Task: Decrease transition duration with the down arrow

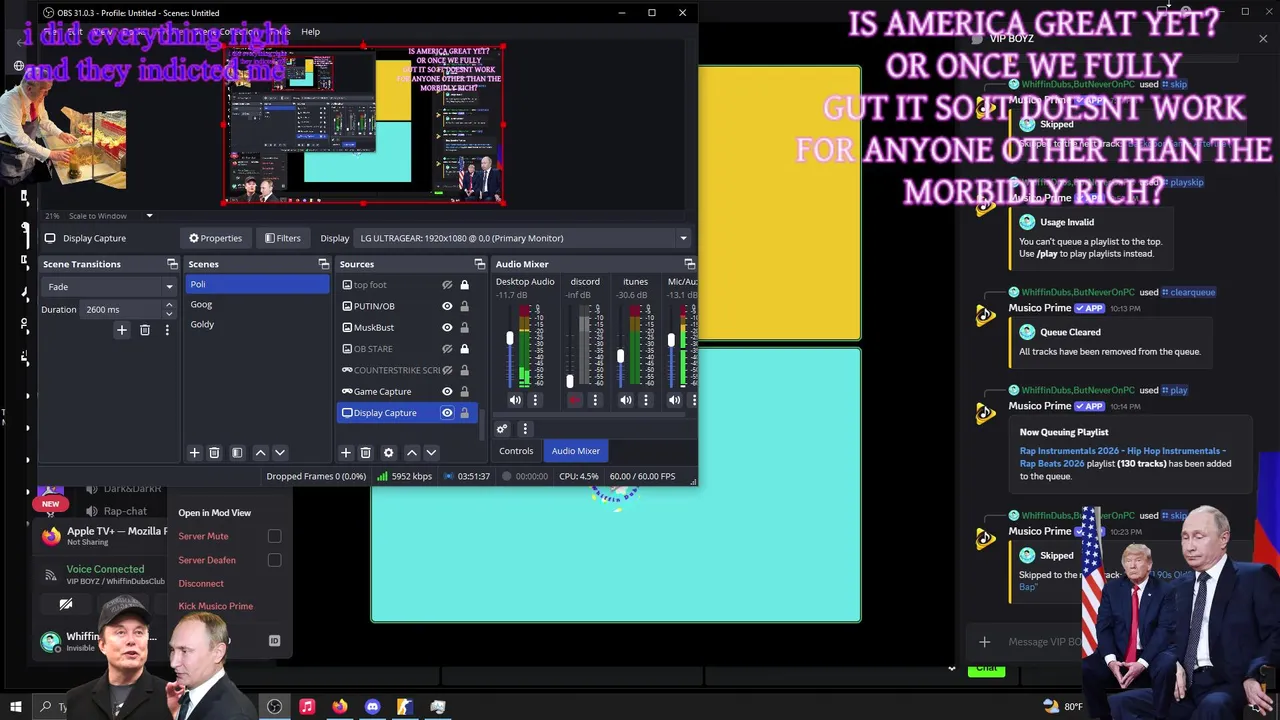Action: tap(169, 313)
